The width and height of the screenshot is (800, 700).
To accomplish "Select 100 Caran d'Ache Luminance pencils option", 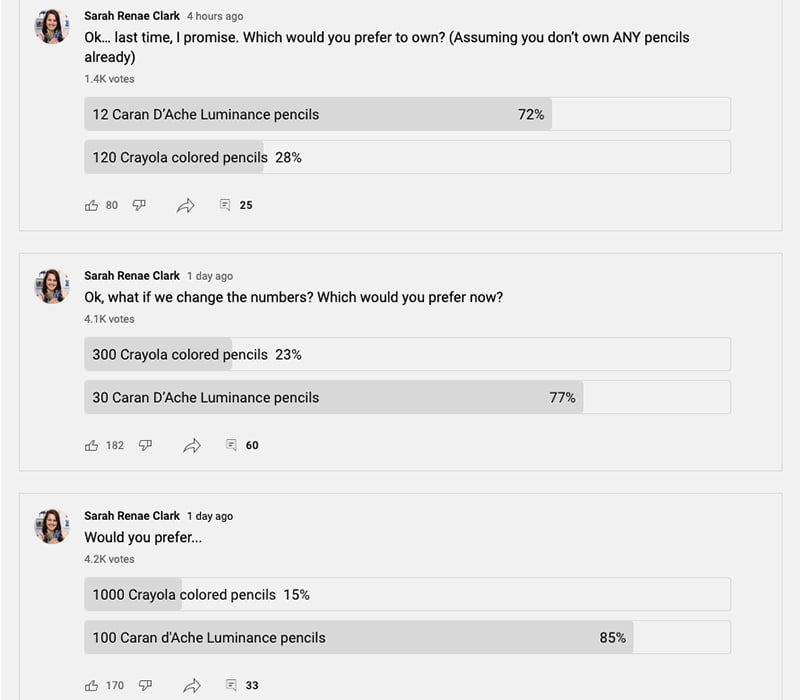I will (408, 637).
